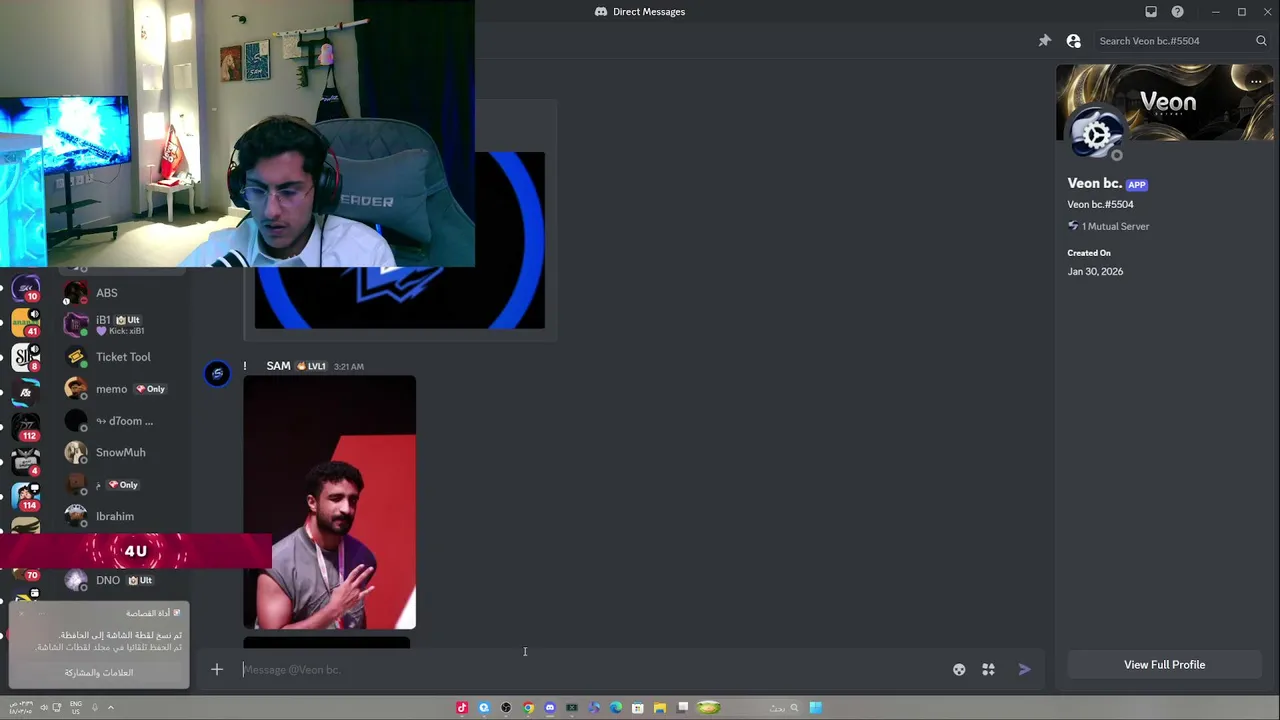Screen dimensions: 1280x720
Task: Open Discord Help question mark icon
Action: (x=1177, y=12)
